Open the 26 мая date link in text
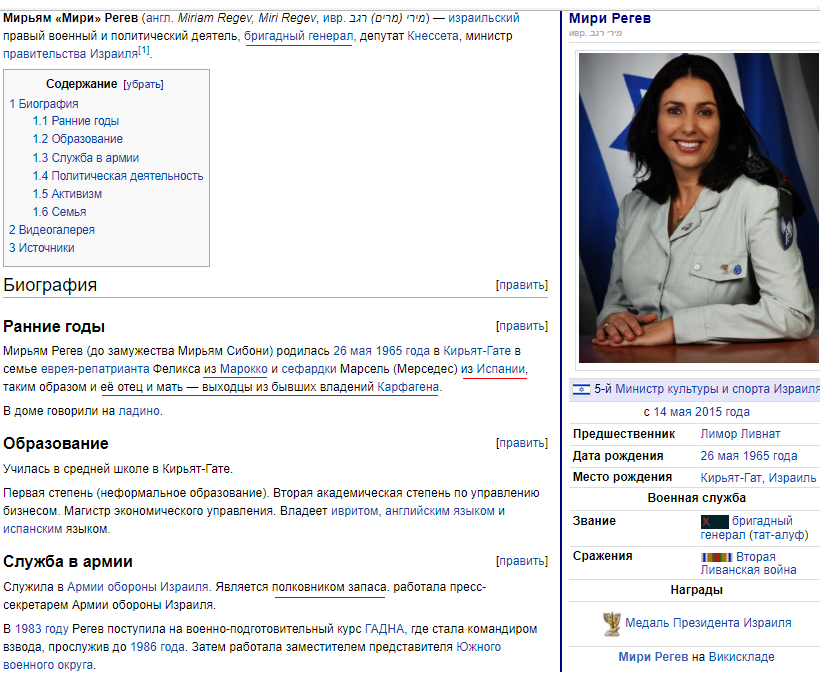This screenshot has width=820, height=683. pyautogui.click(x=352, y=351)
